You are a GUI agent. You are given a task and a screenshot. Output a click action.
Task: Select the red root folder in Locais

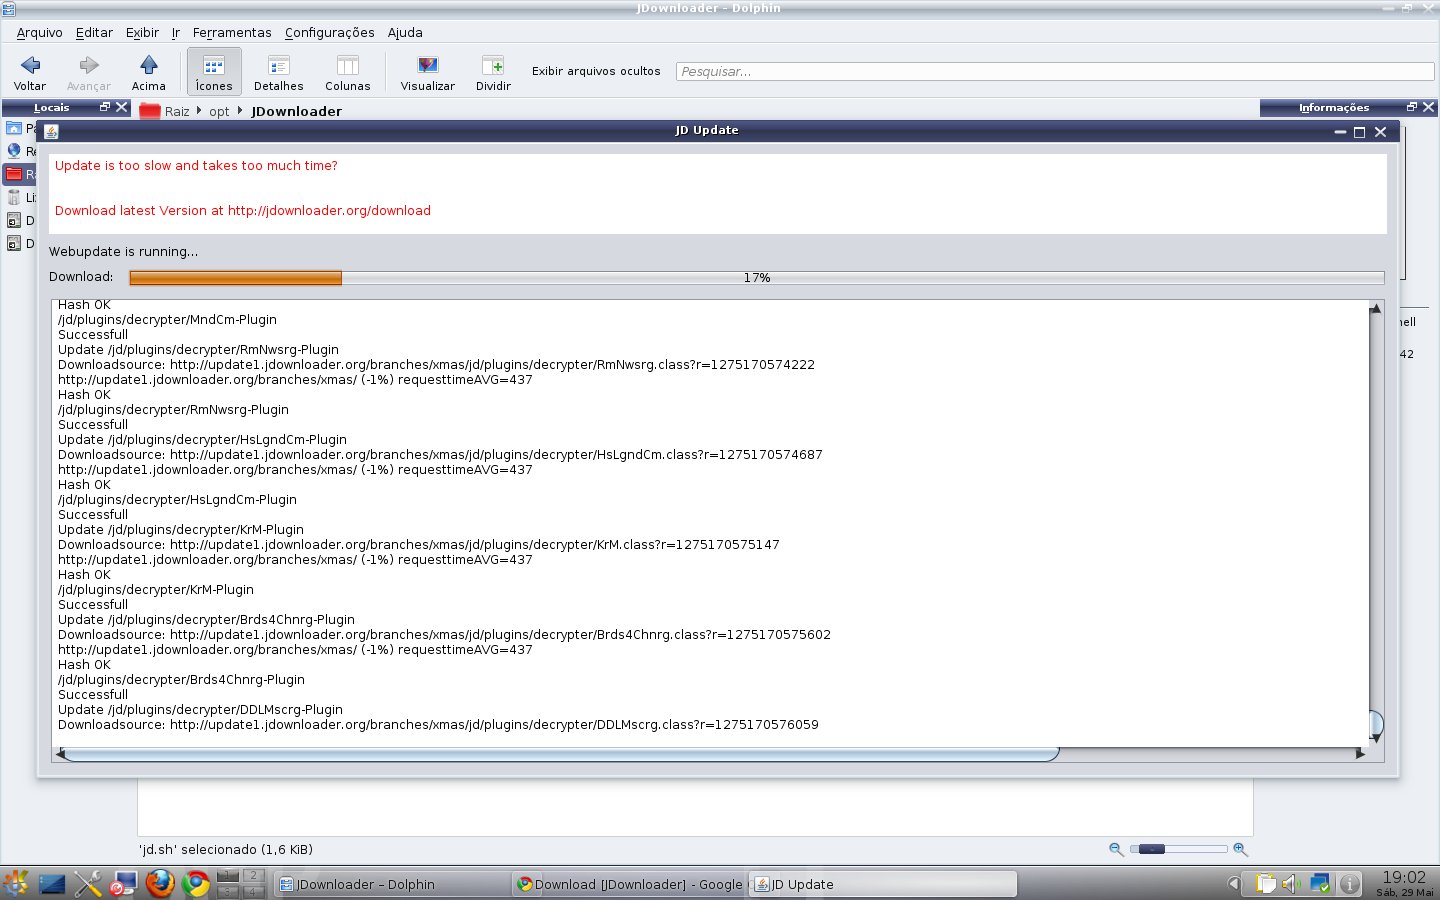click(x=14, y=174)
